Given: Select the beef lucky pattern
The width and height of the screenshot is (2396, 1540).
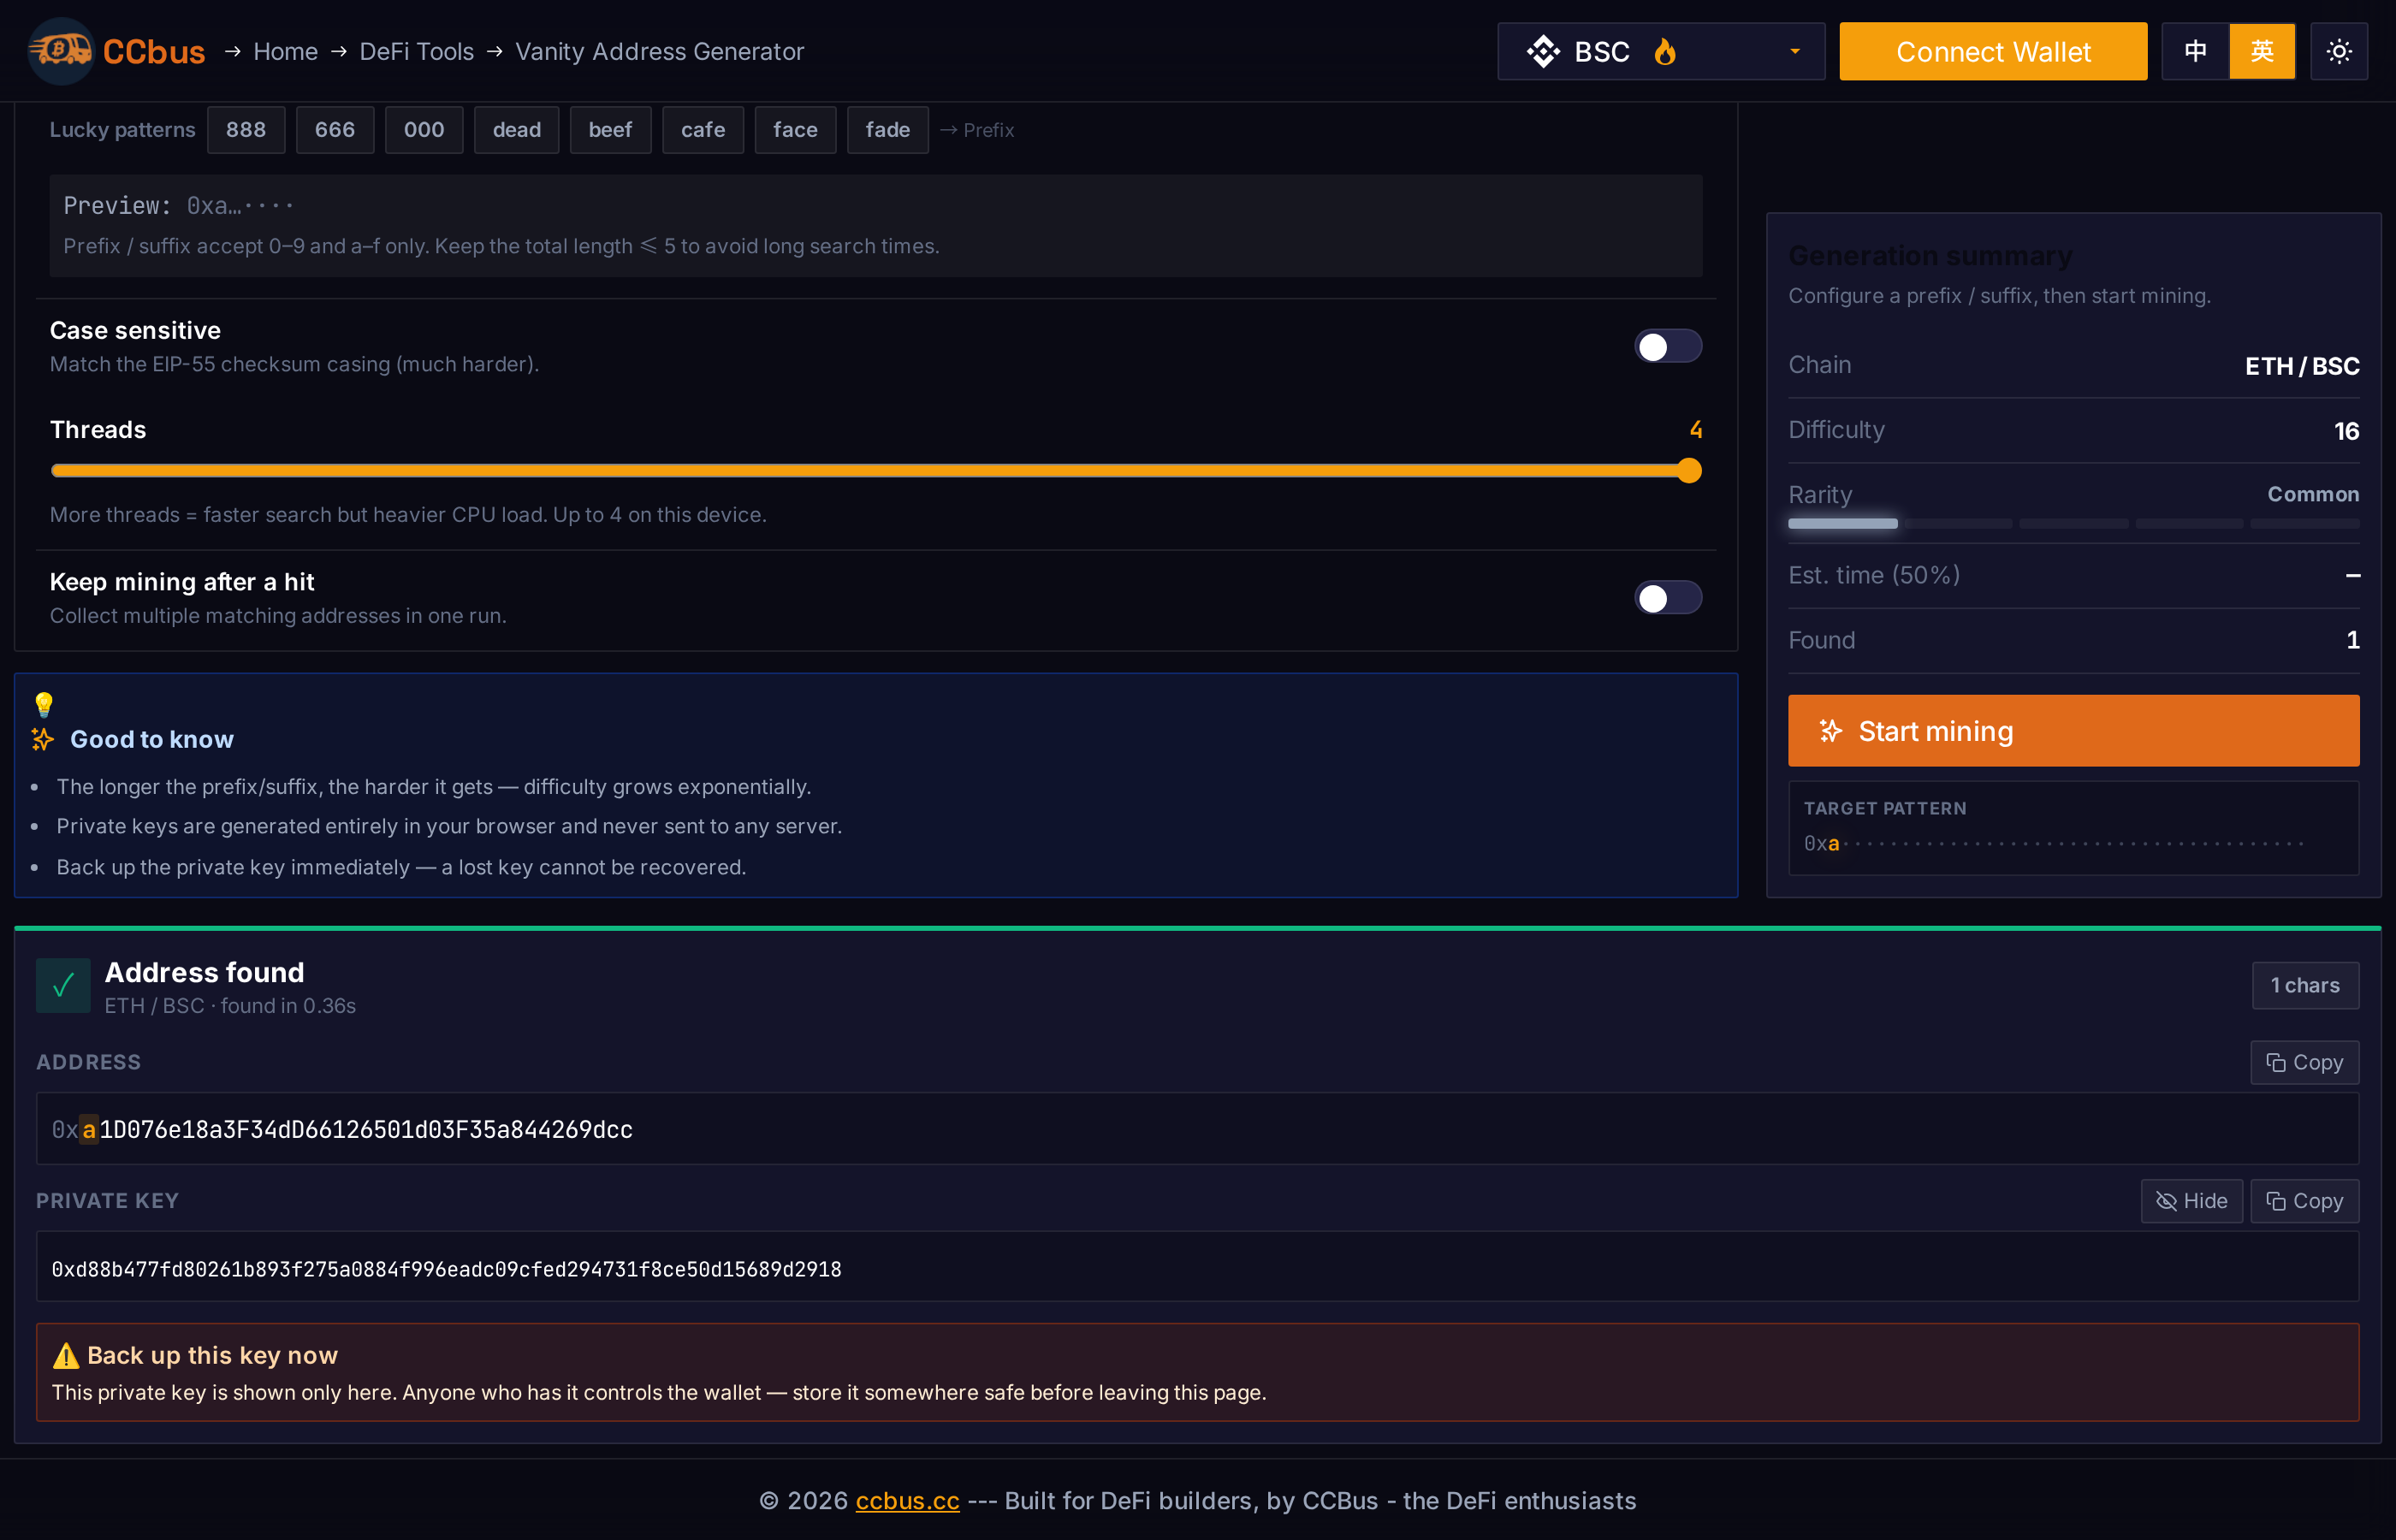Looking at the screenshot, I should click(610, 130).
